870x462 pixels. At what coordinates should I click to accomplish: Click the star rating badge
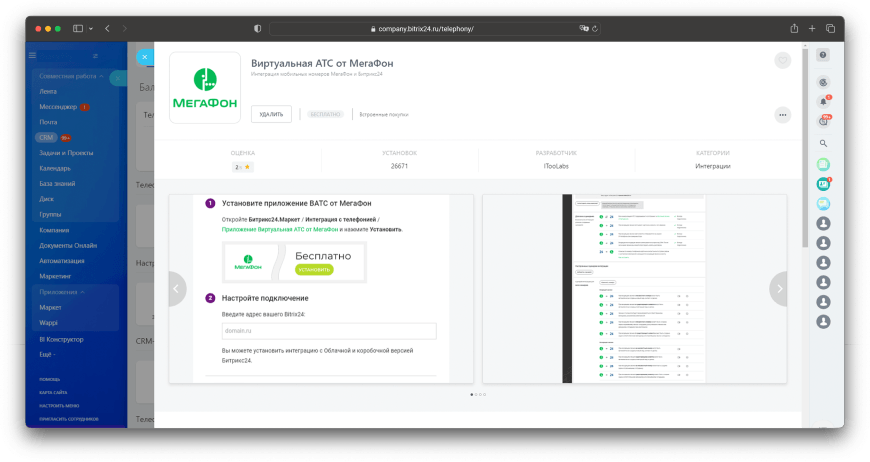[x=242, y=167]
